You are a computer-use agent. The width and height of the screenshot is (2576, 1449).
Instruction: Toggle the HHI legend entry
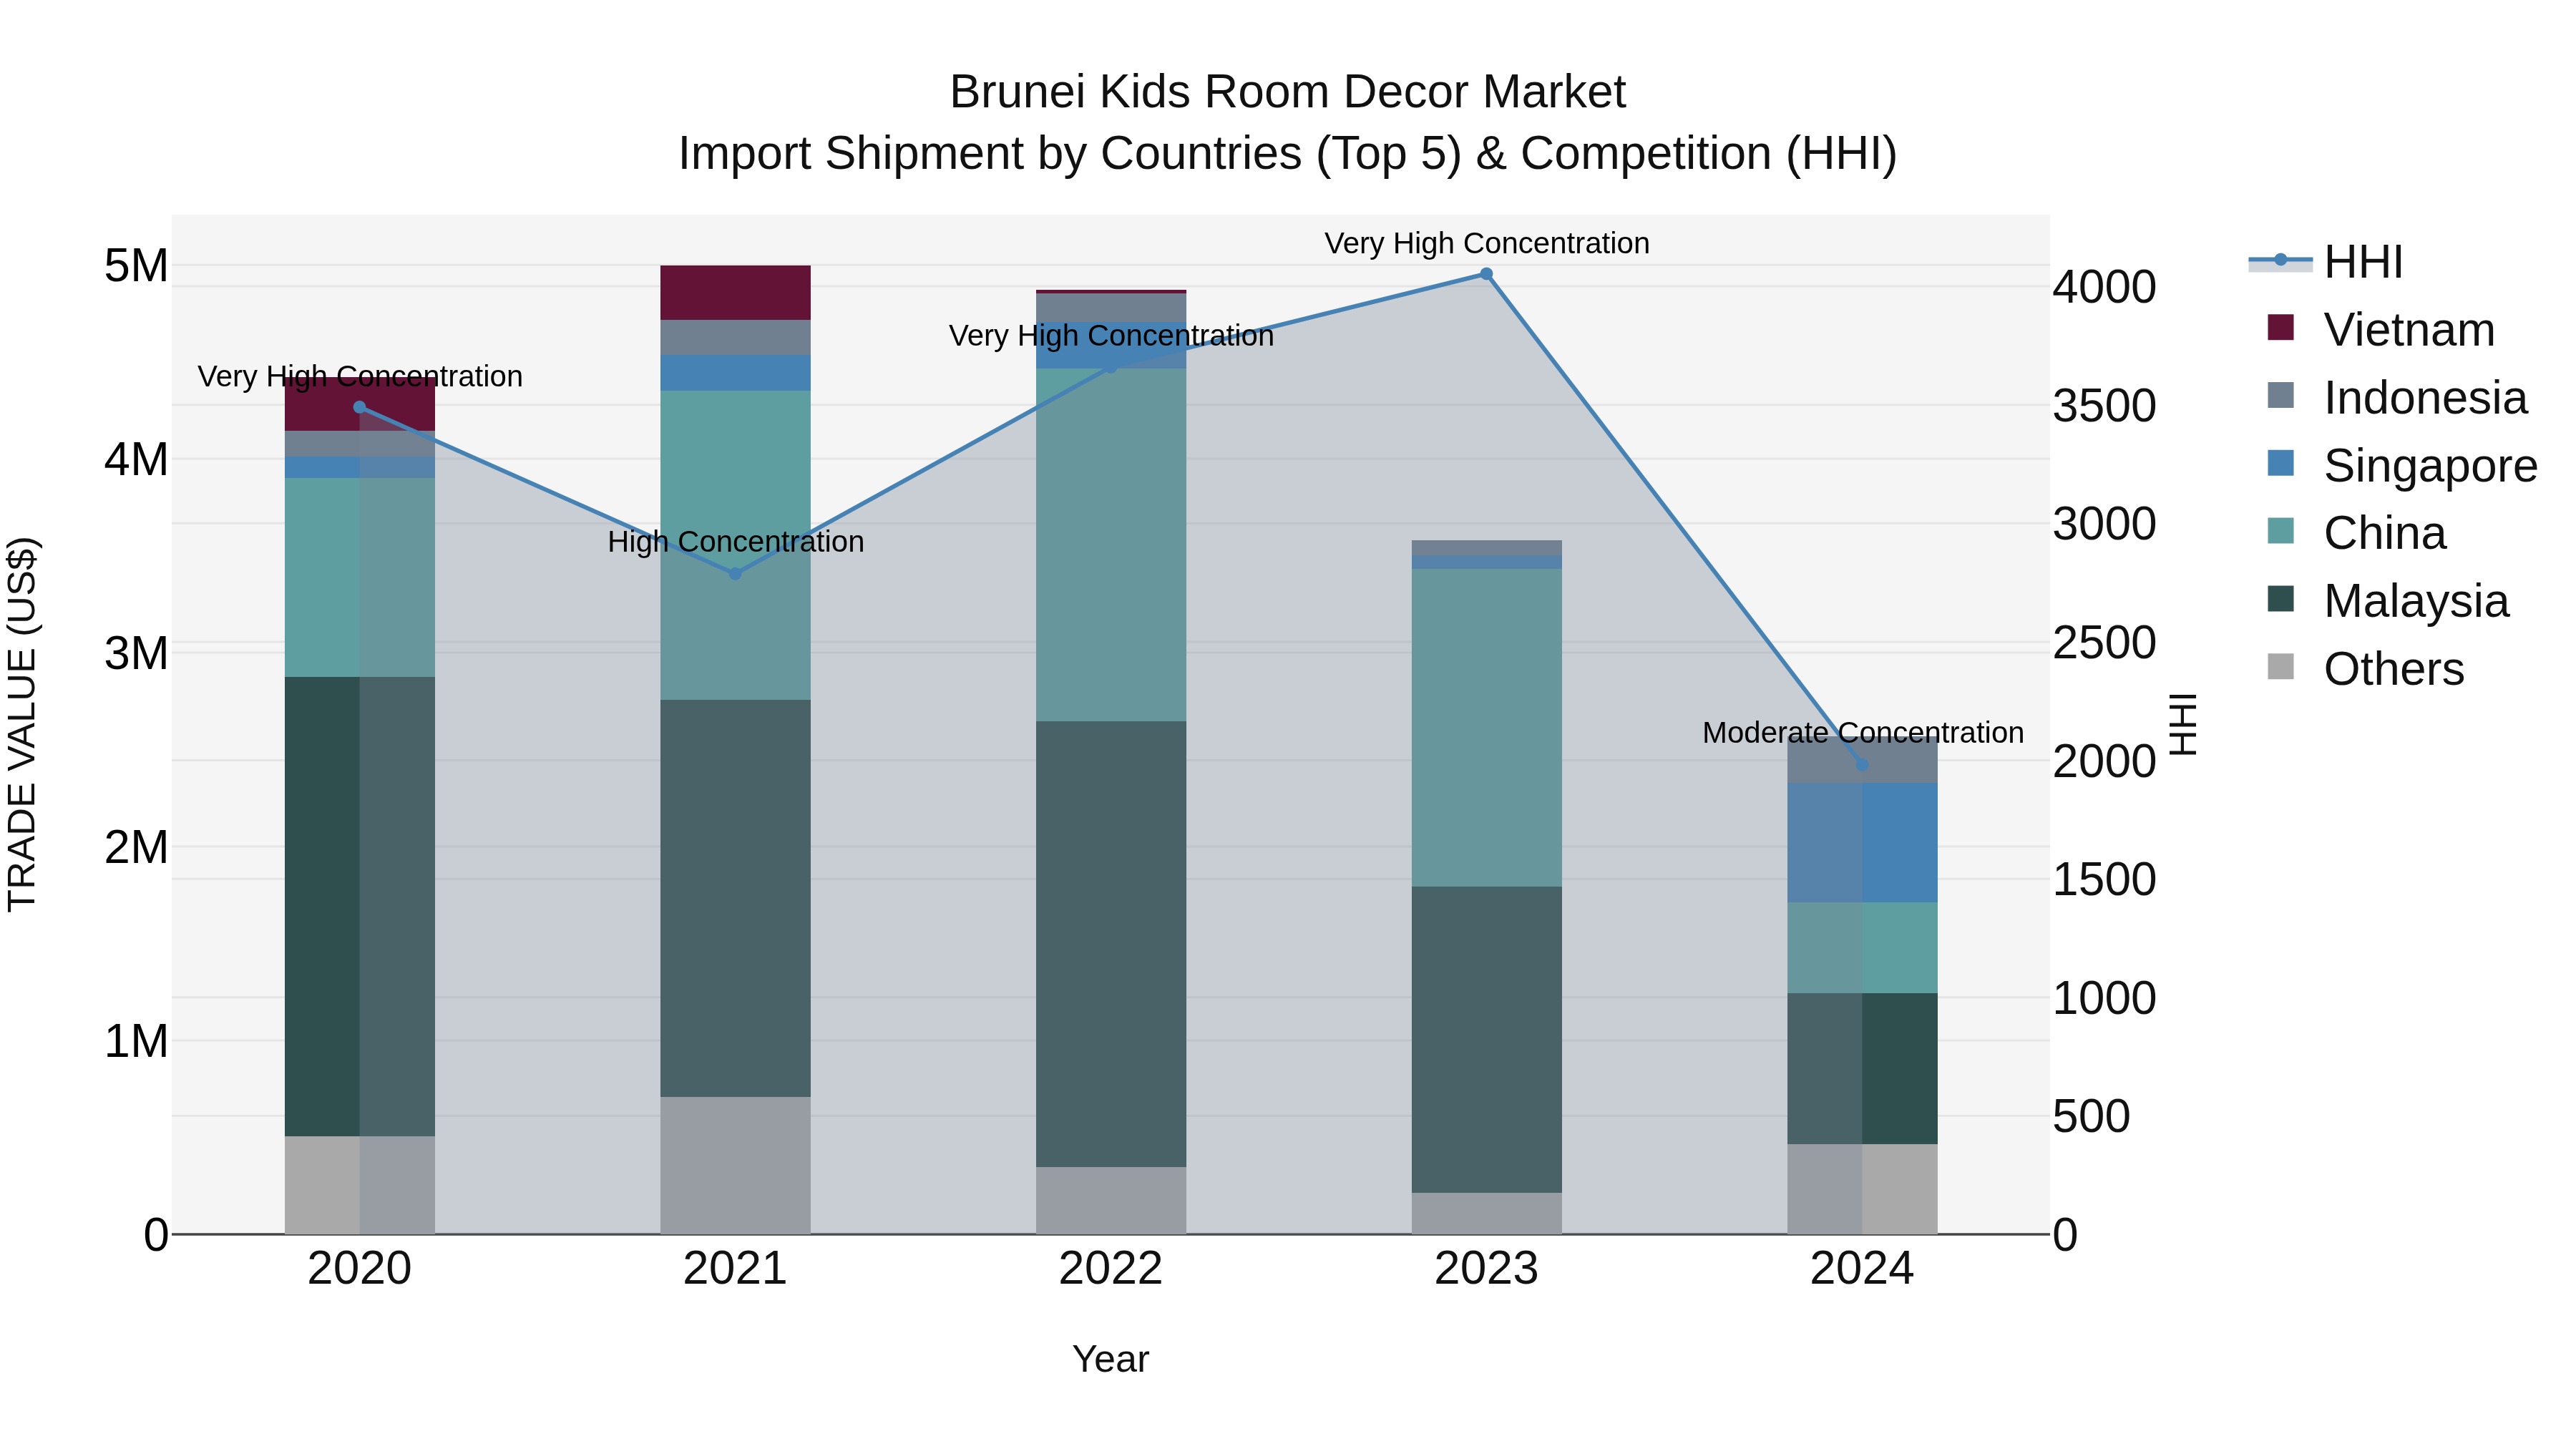coord(2326,262)
